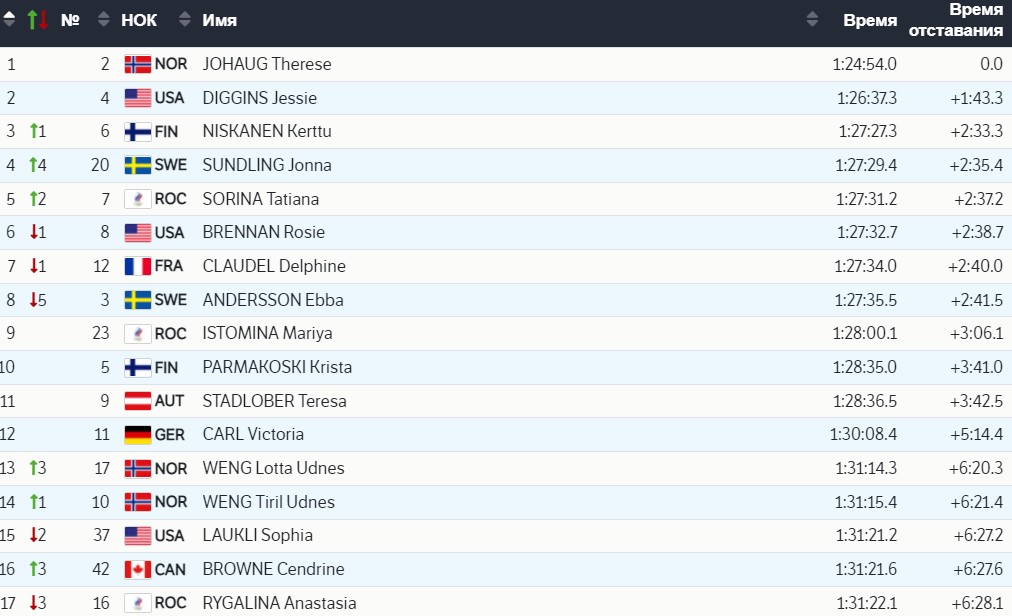The image size is (1012, 616).
Task: Click the Время отставания column header
Action: [955, 20]
